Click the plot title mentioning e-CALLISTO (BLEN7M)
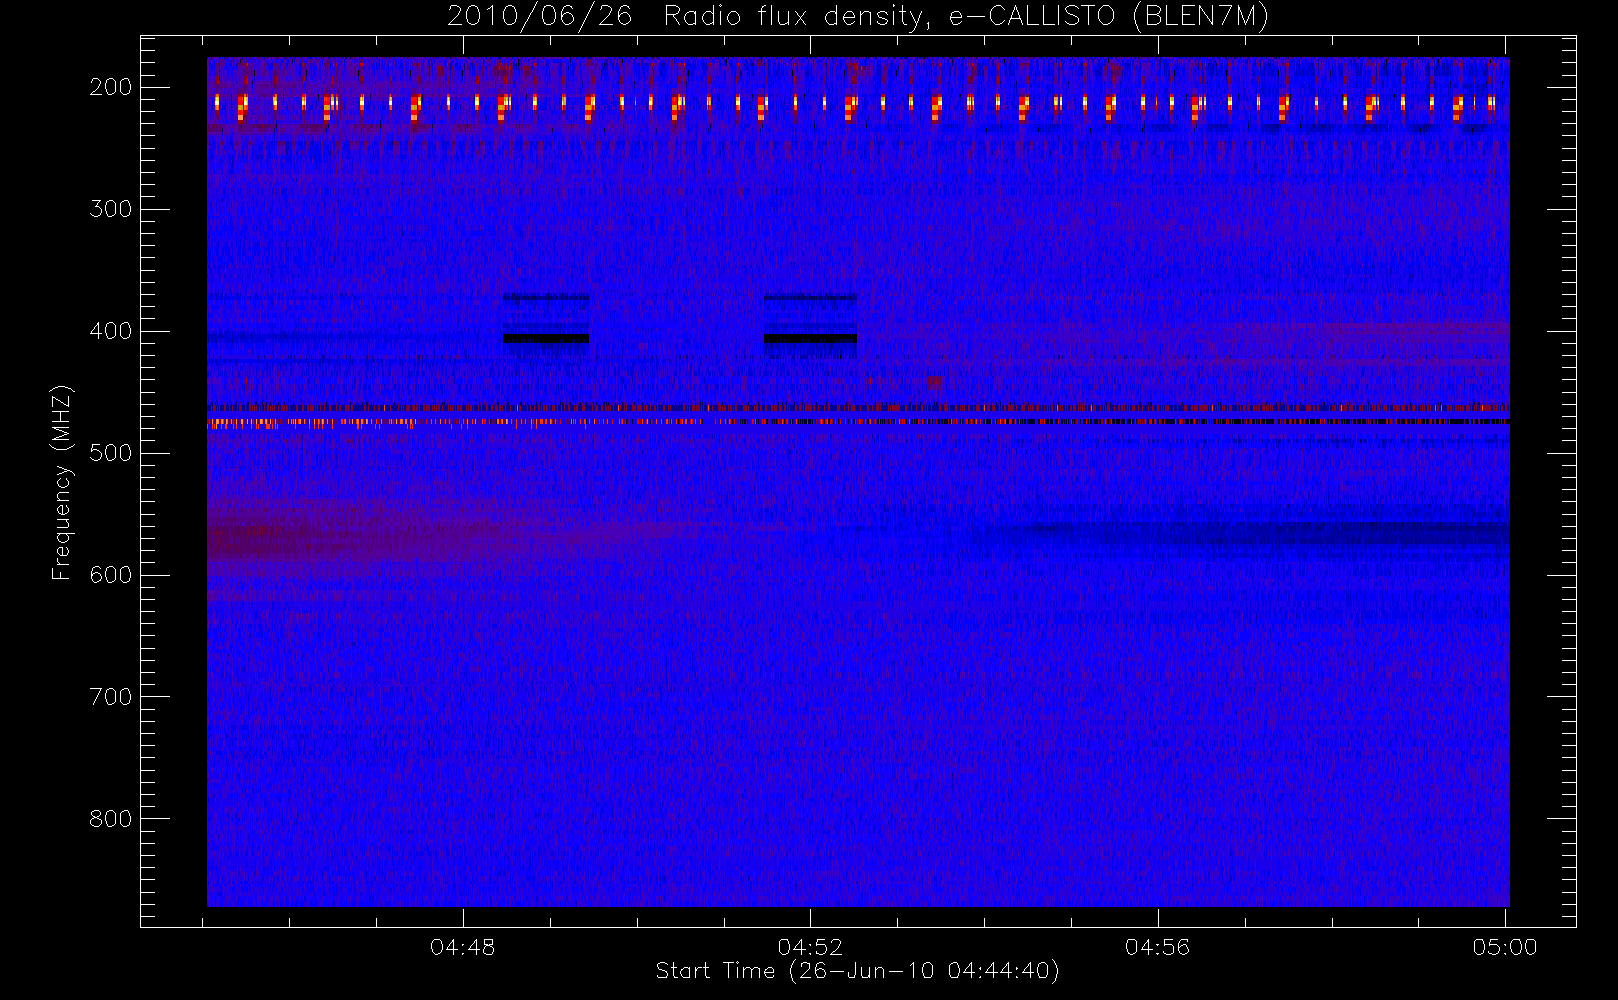This screenshot has width=1618, height=1000. tap(857, 17)
